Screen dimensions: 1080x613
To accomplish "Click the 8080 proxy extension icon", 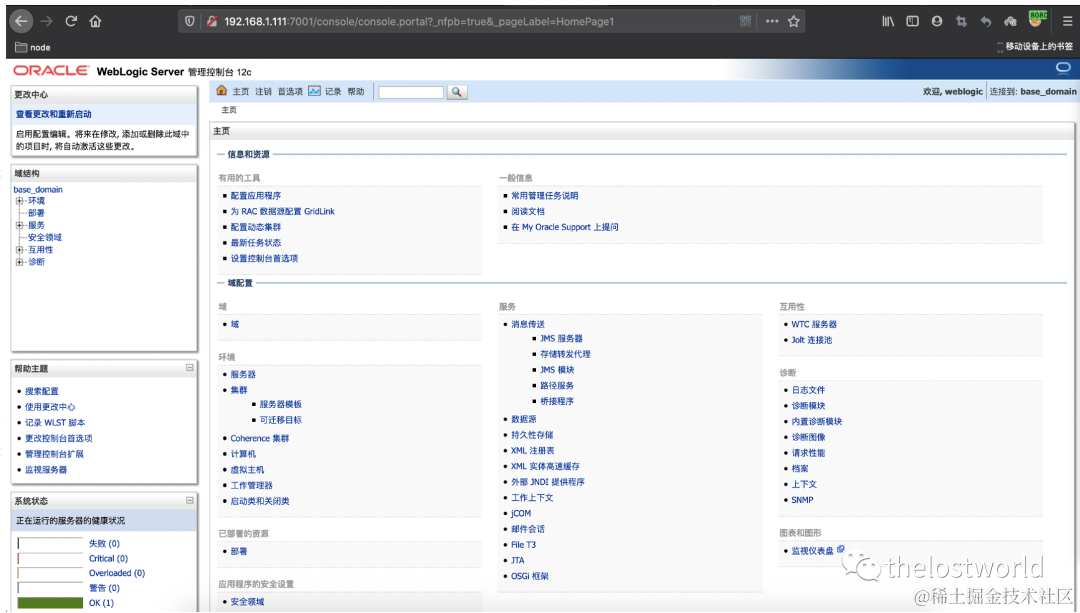I will point(1036,19).
